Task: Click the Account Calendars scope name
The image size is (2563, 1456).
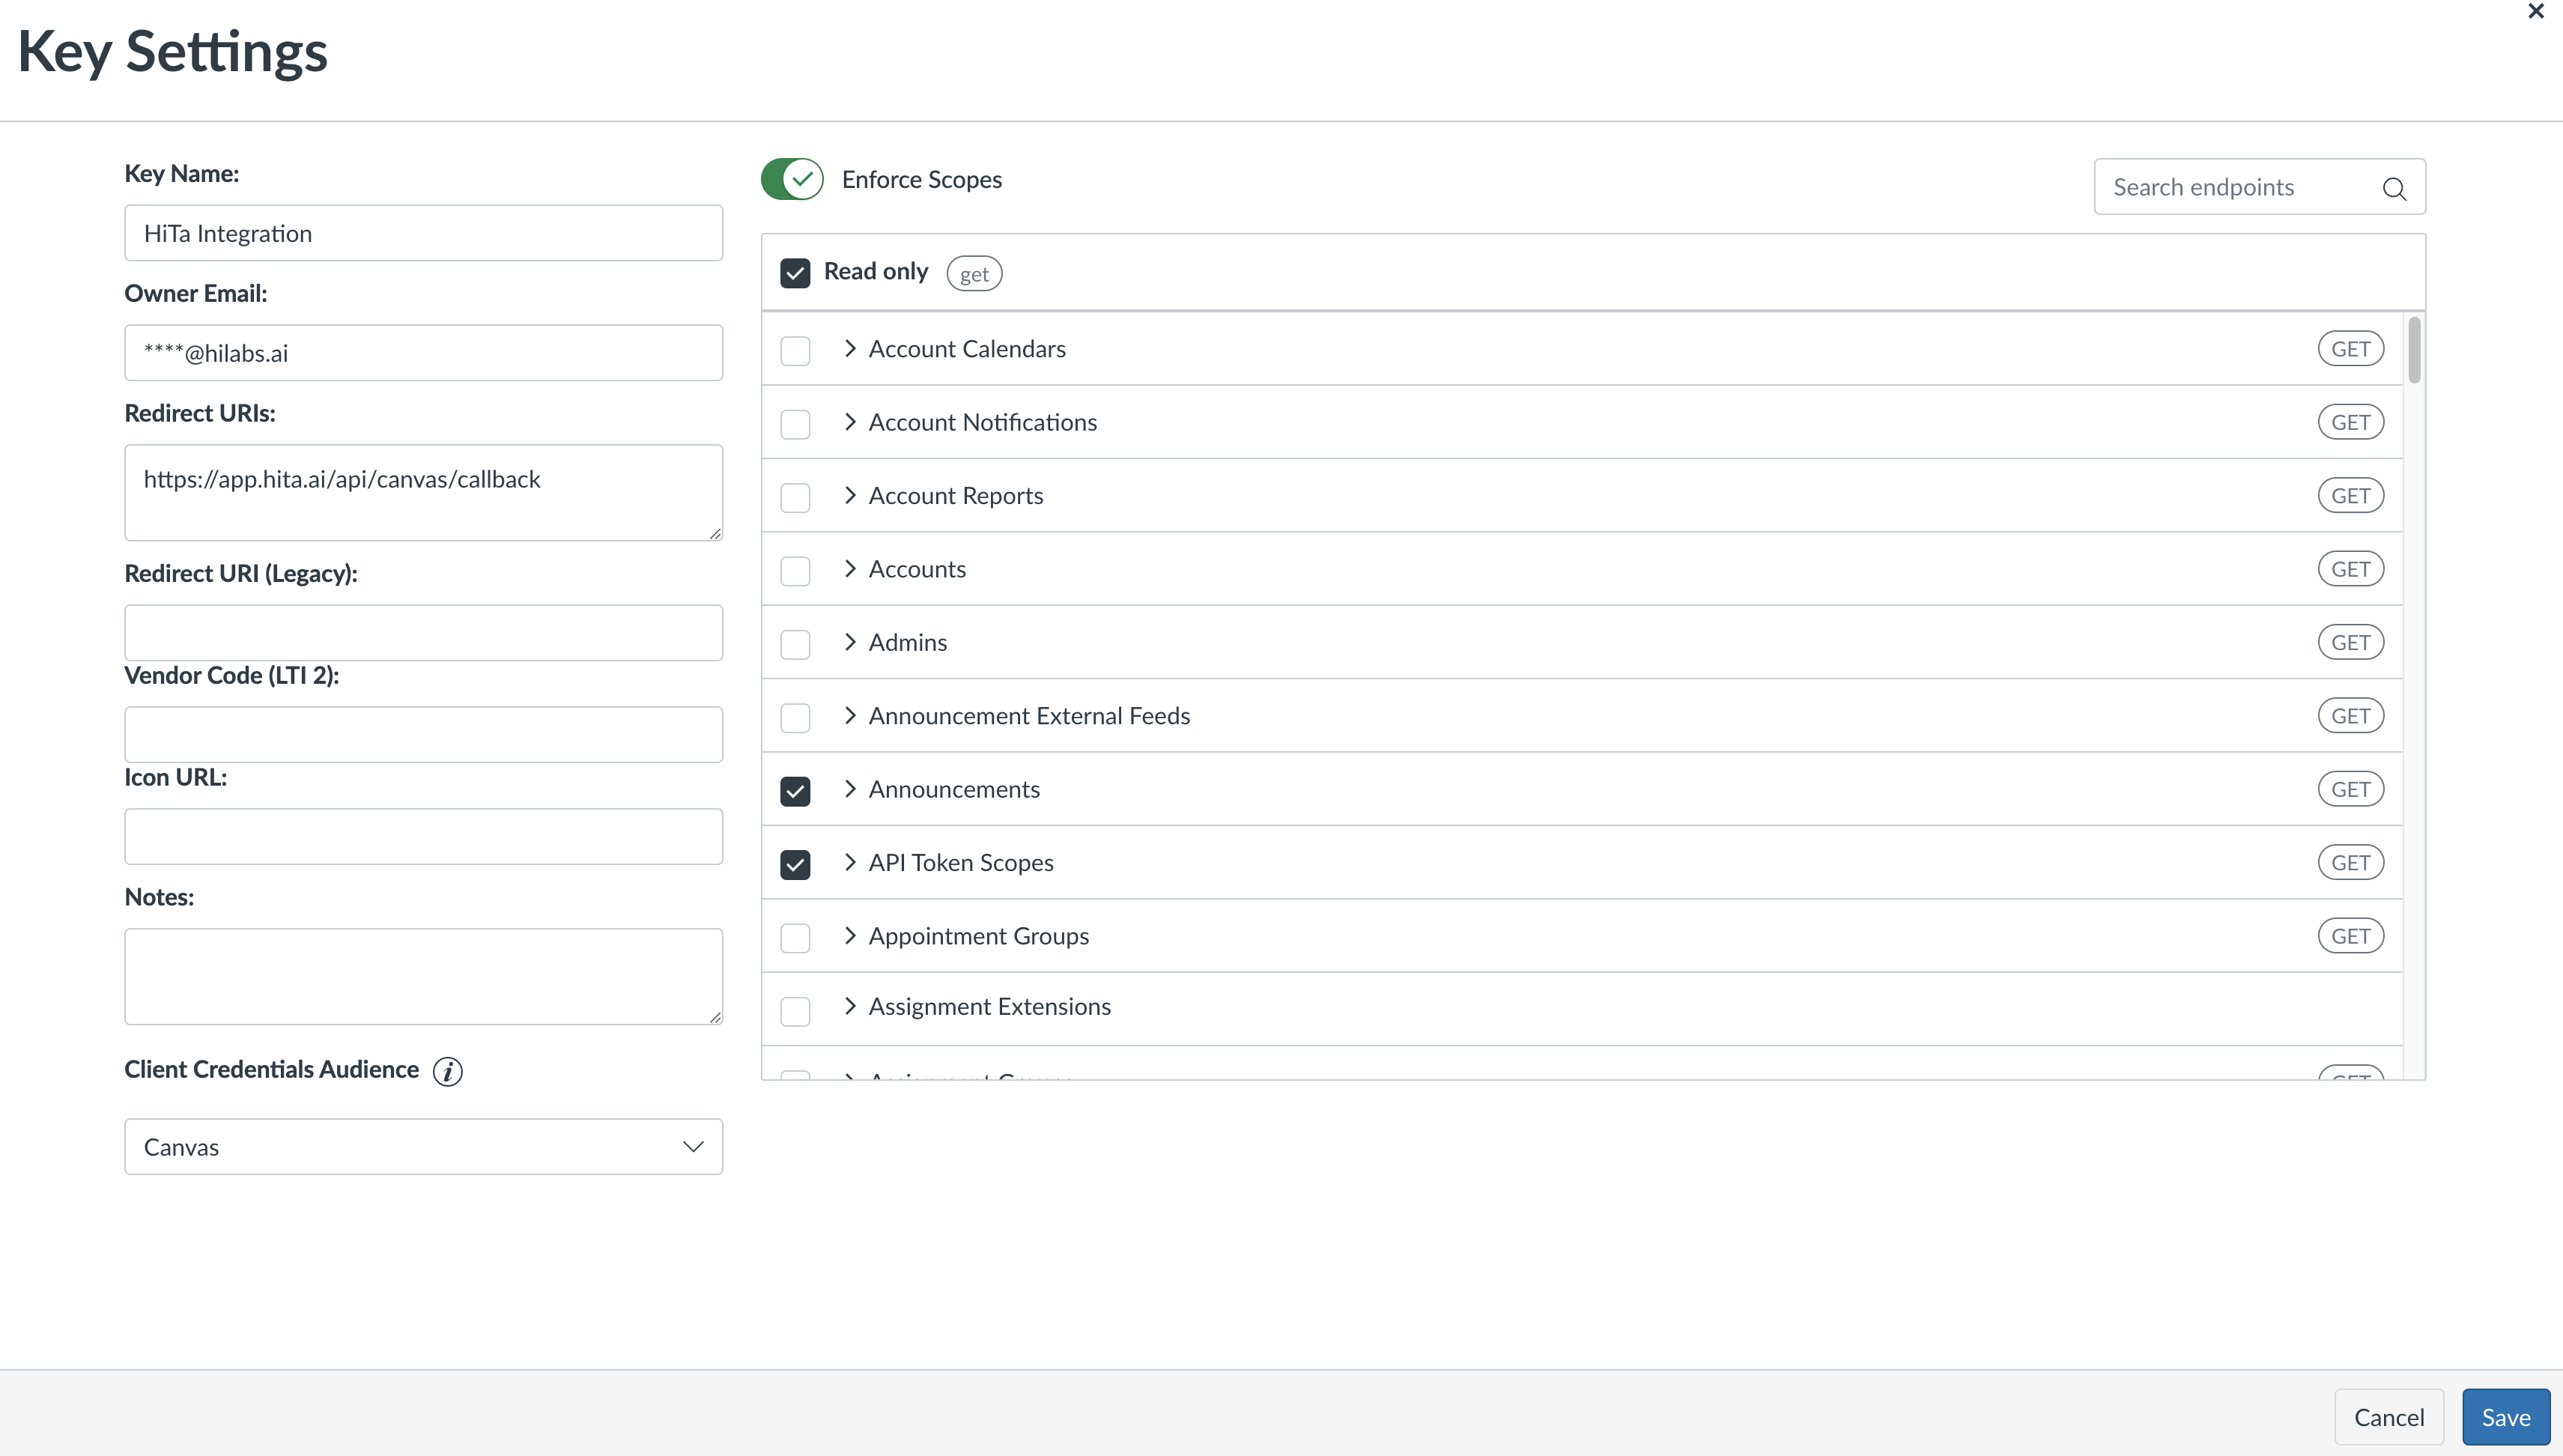Action: pos(967,348)
